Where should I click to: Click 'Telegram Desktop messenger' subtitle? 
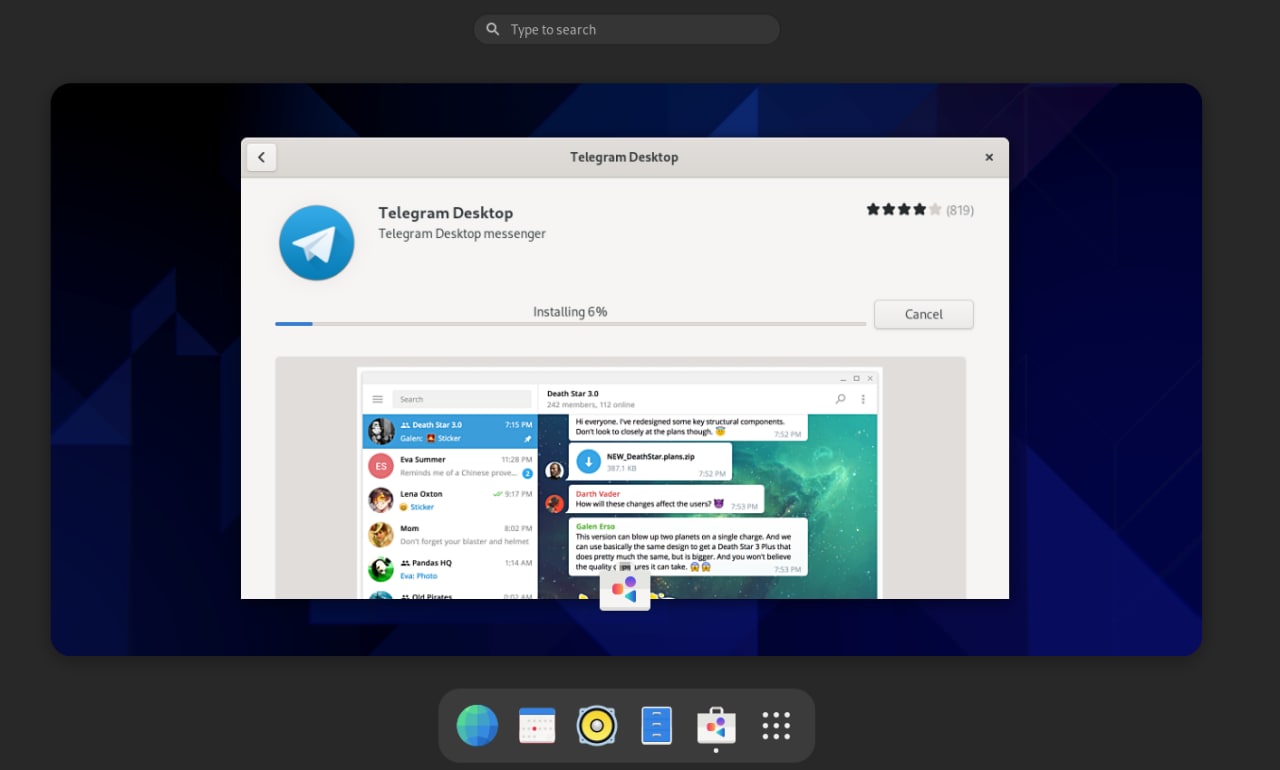pyautogui.click(x=462, y=233)
